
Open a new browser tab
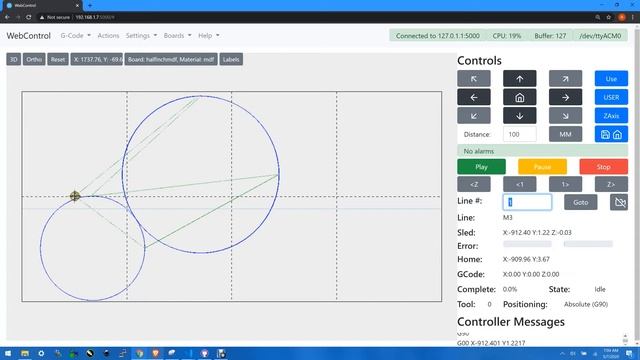[x=90, y=5]
